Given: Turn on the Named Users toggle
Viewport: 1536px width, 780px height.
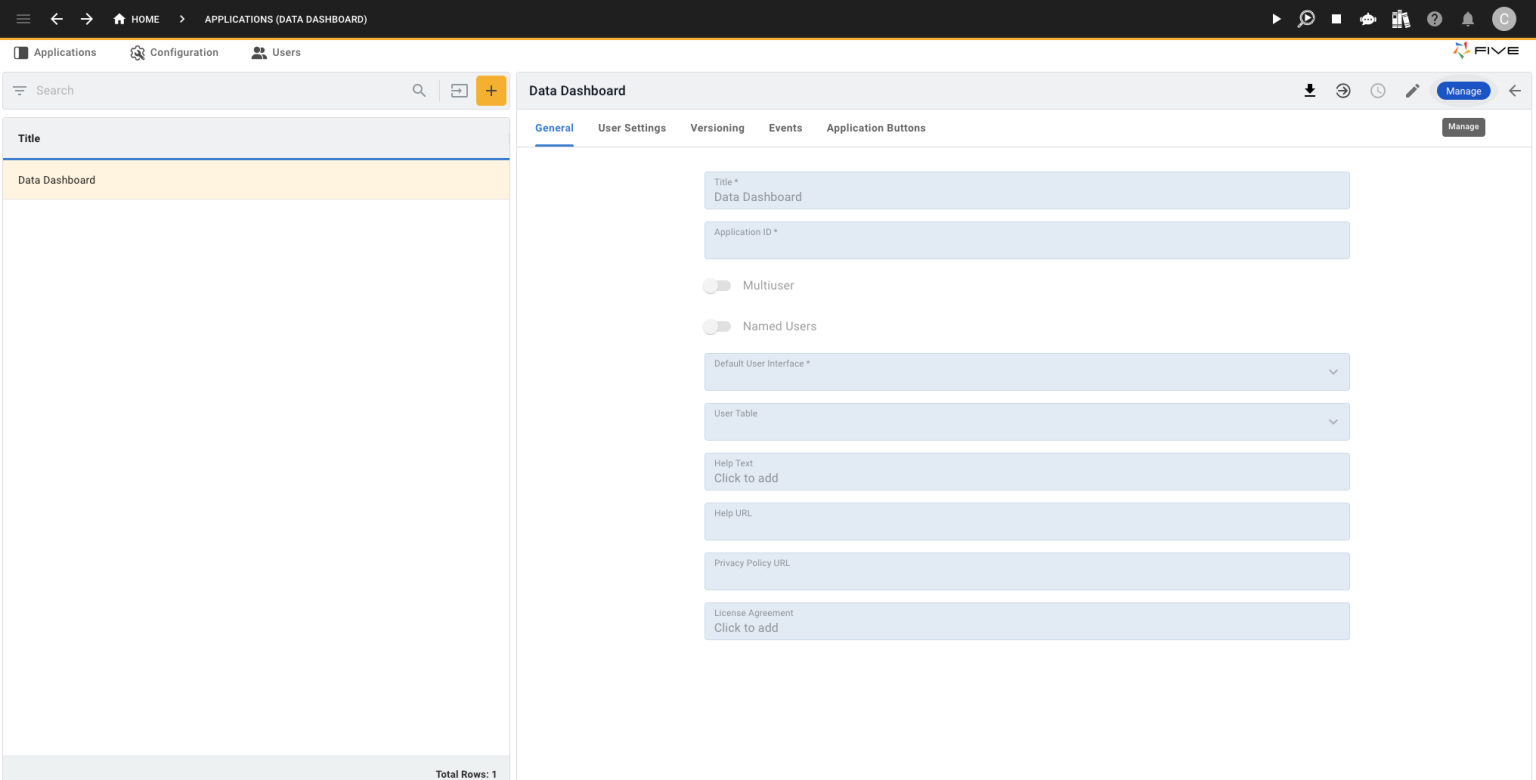Looking at the screenshot, I should 717,326.
